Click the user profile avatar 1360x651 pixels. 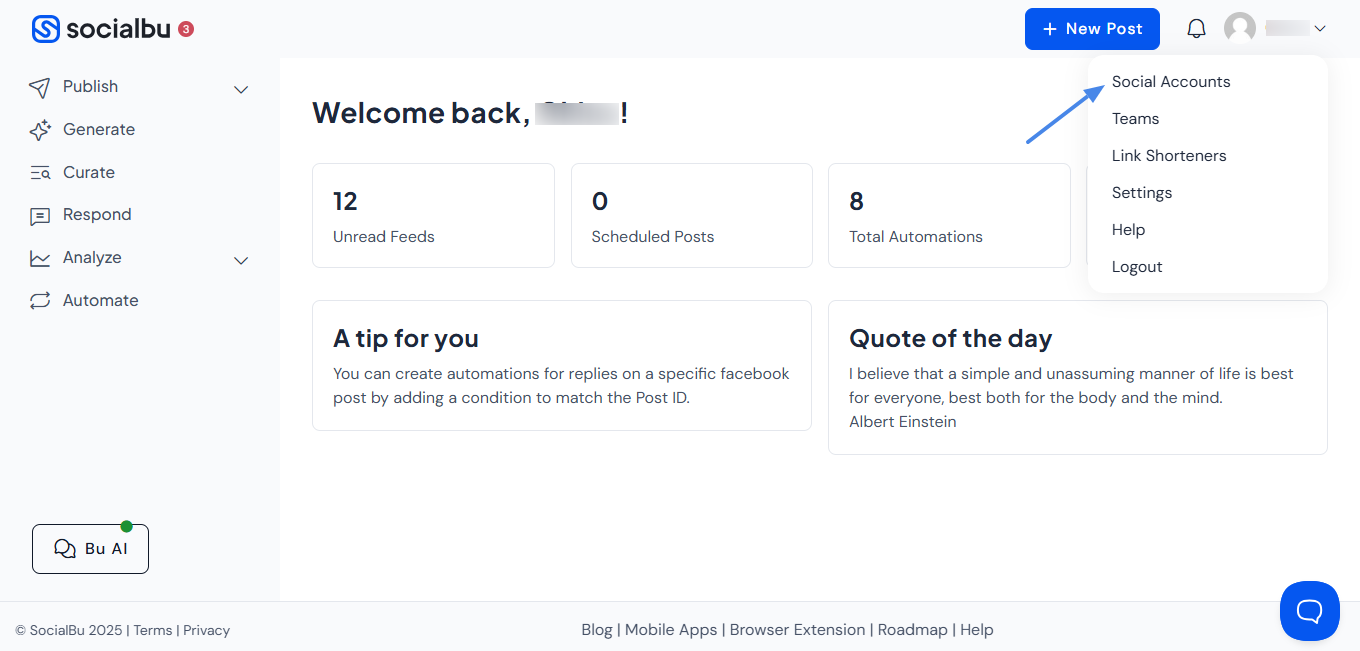click(1240, 29)
